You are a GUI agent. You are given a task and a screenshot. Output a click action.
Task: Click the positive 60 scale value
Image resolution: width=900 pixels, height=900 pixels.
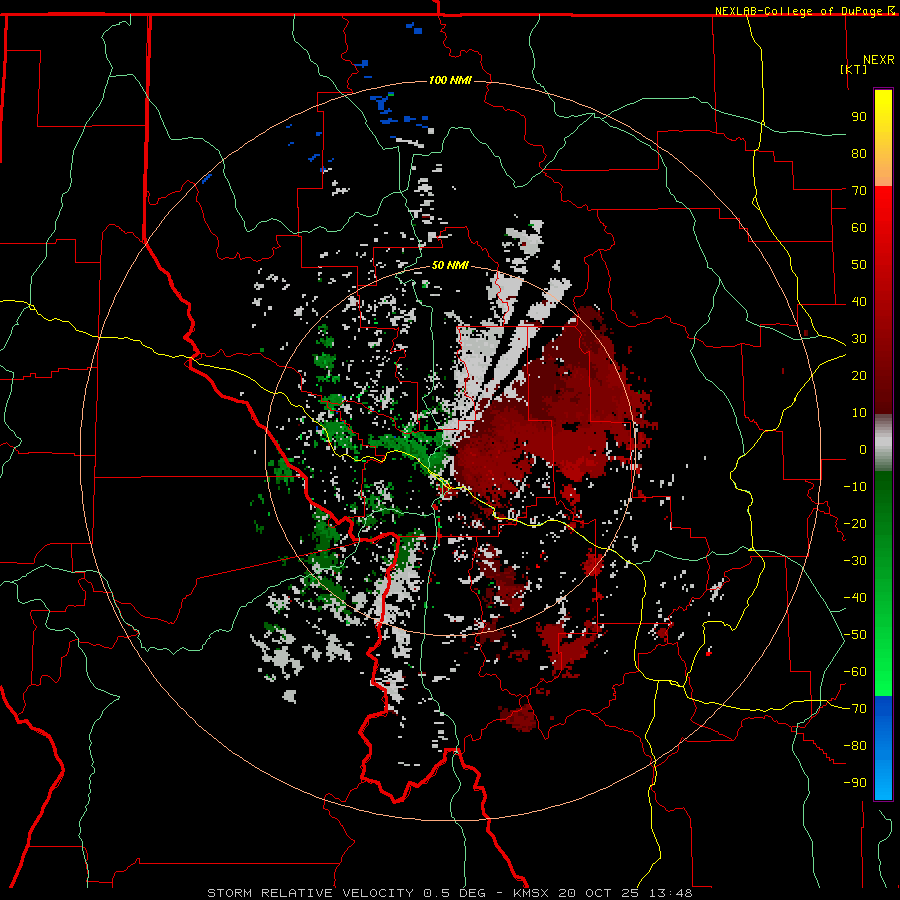pyautogui.click(x=859, y=227)
